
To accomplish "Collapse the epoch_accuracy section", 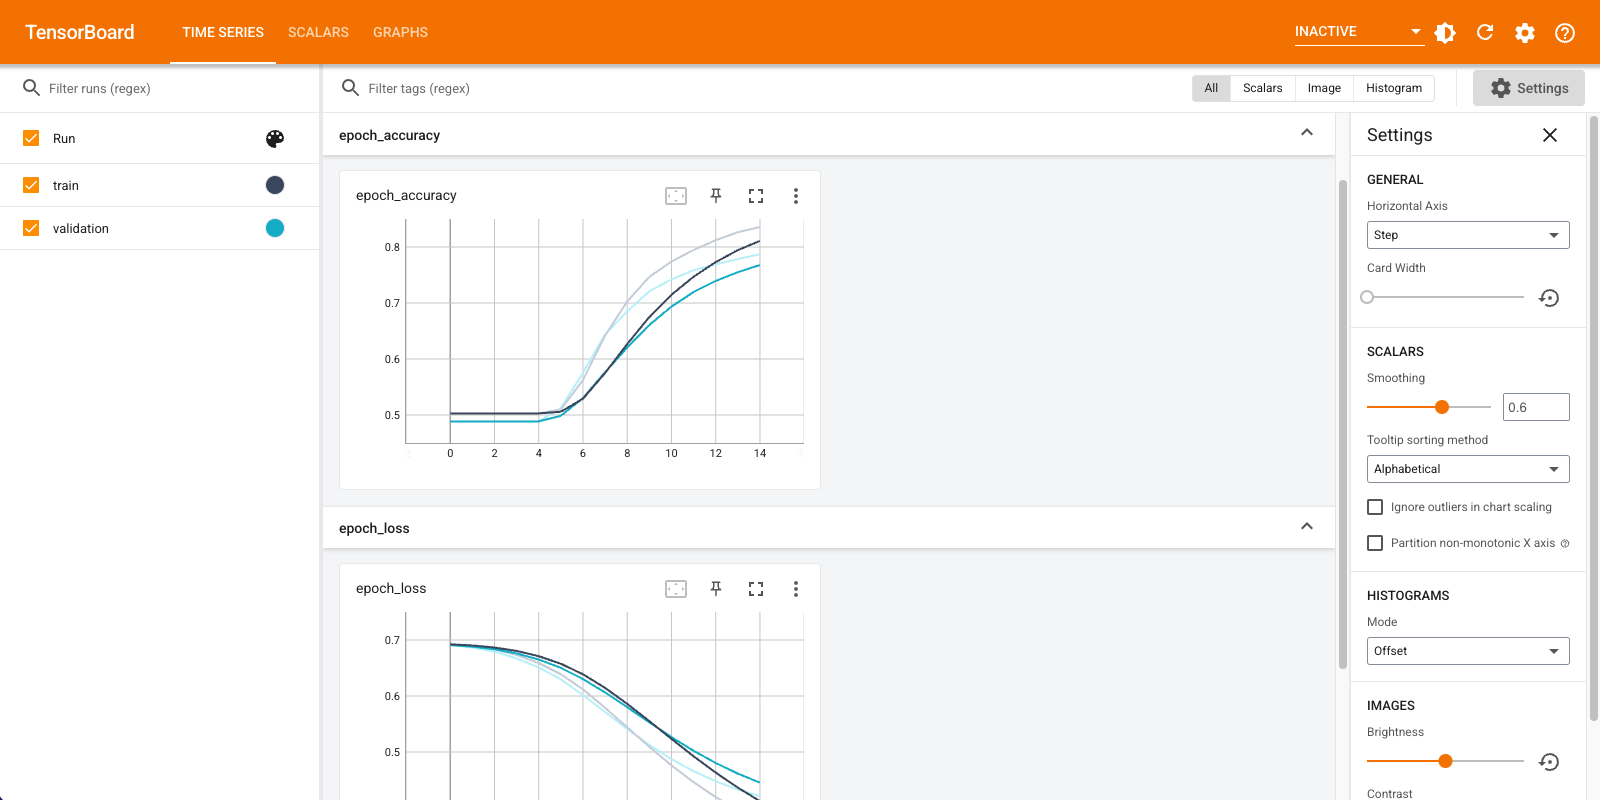I will click(1306, 133).
